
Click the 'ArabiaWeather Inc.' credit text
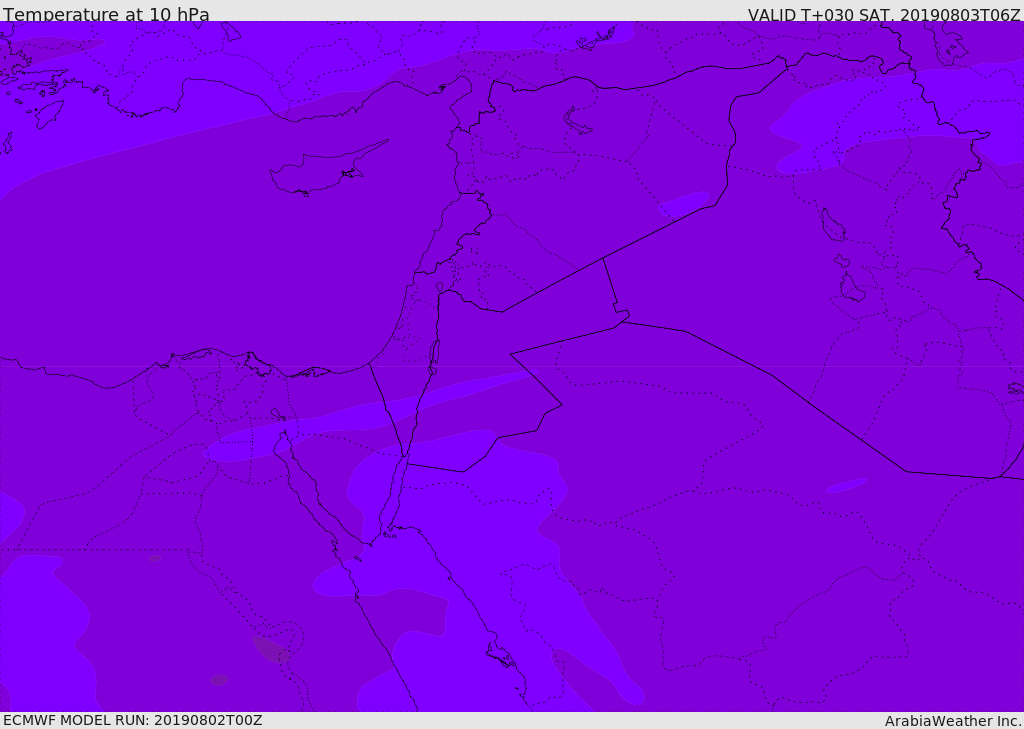click(x=953, y=721)
